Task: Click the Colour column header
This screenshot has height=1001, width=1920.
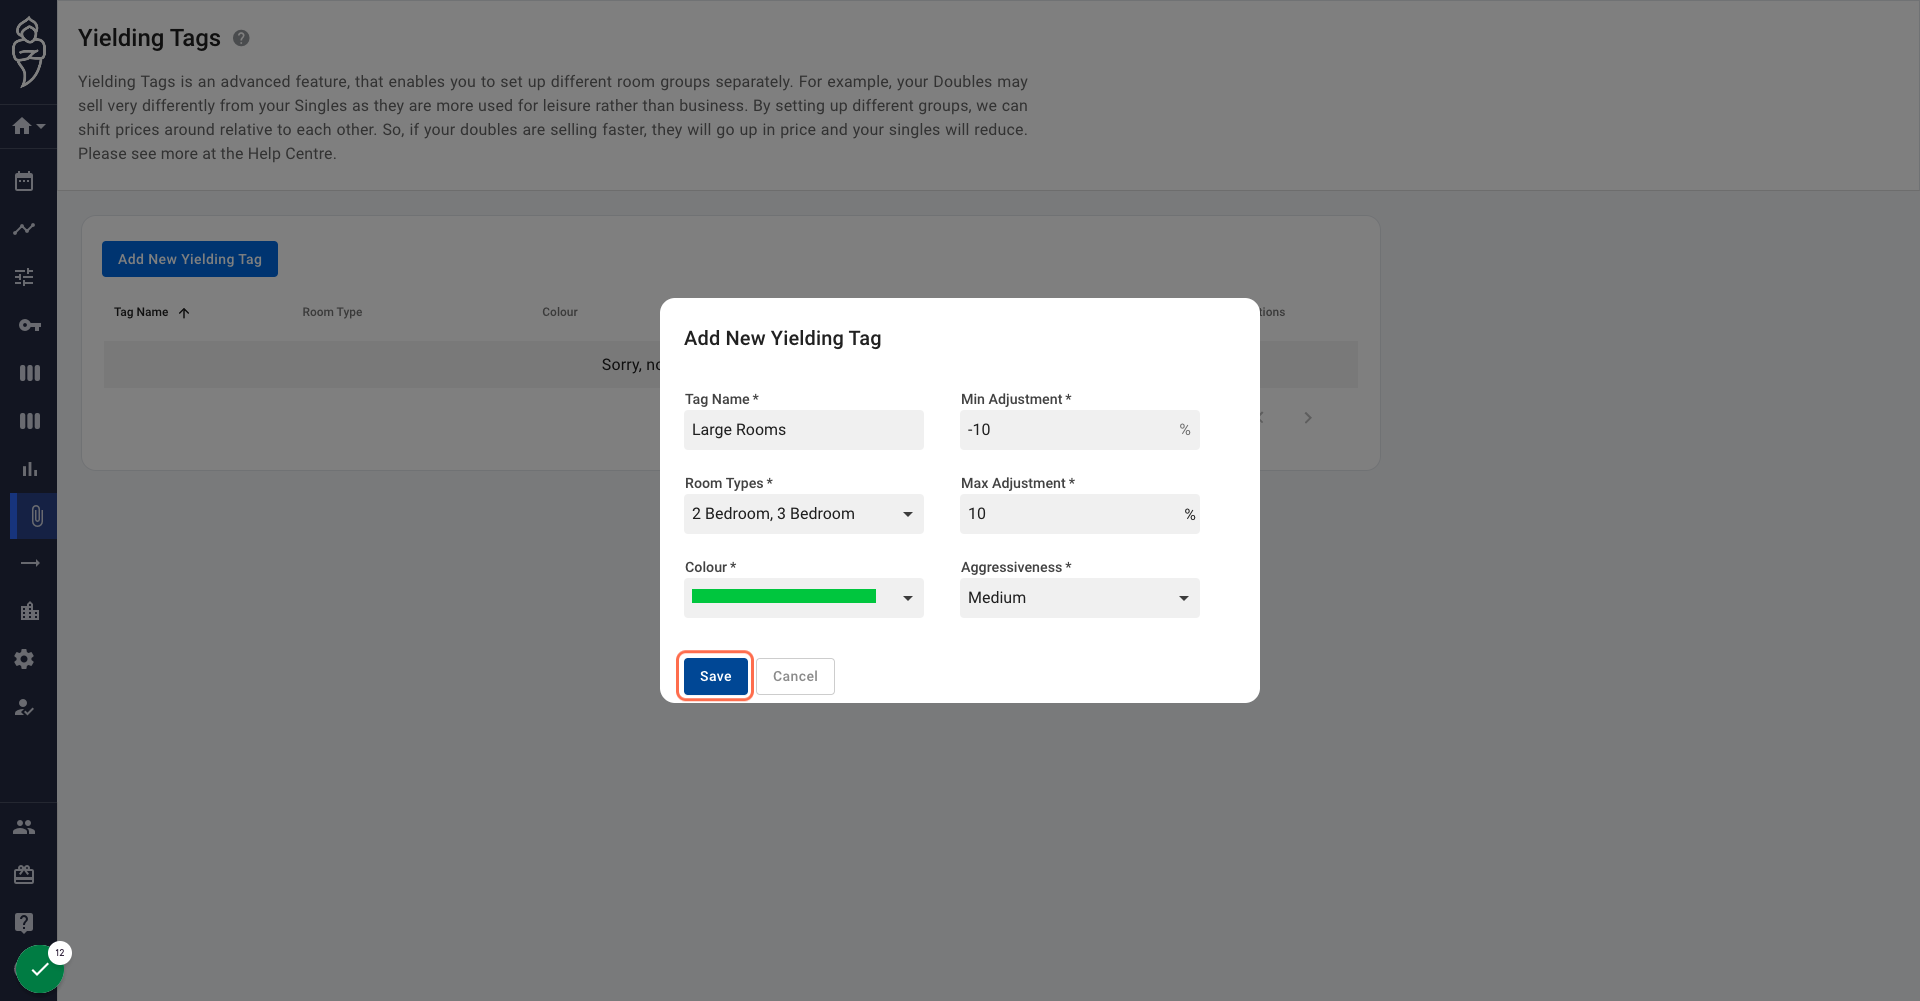Action: tap(560, 312)
